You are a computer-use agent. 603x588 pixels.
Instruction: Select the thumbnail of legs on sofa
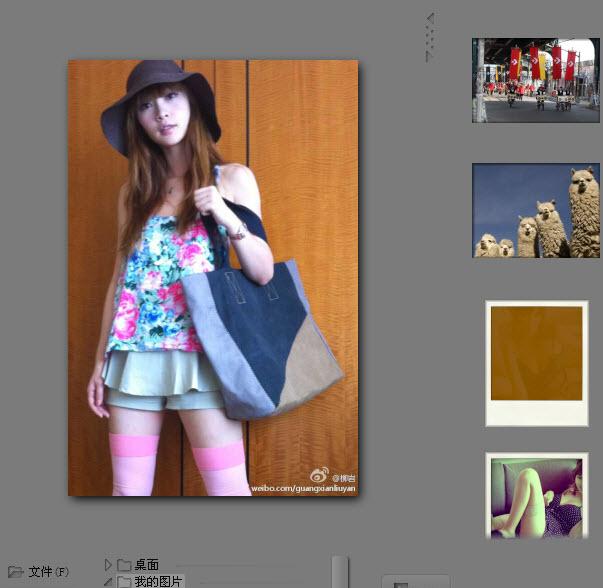tap(537, 495)
